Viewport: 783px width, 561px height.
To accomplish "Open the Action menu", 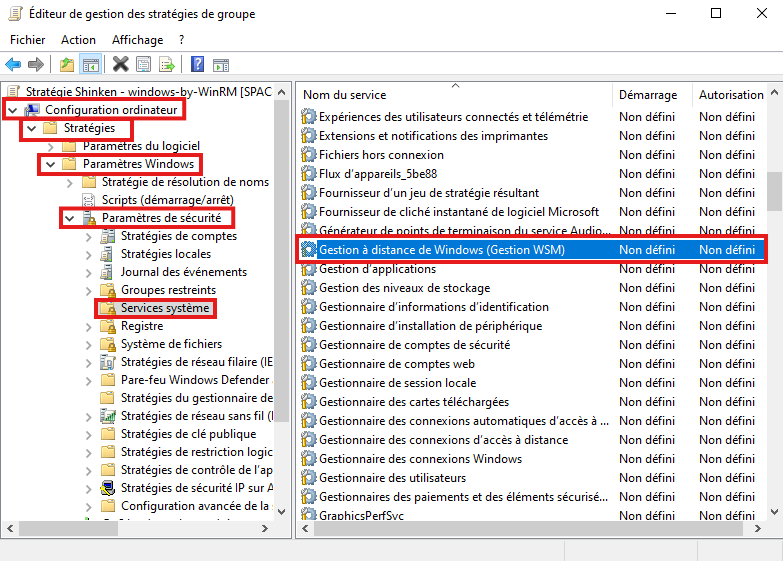I will click(x=78, y=40).
